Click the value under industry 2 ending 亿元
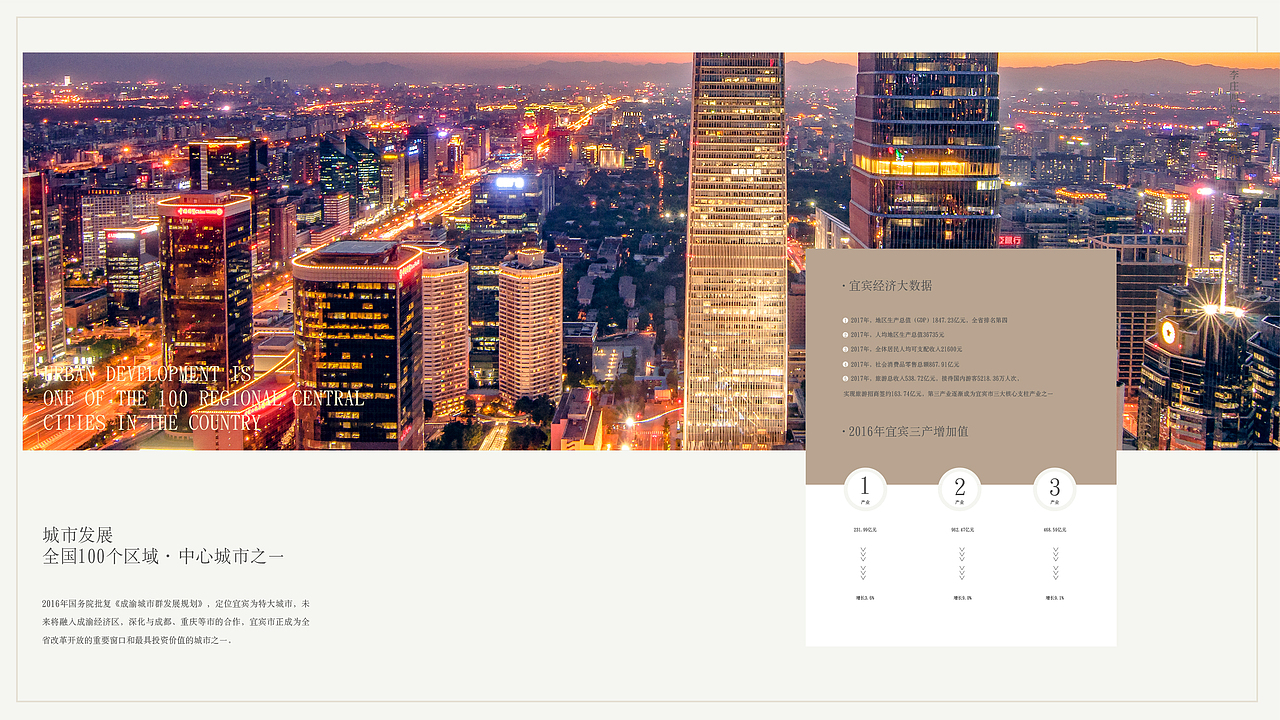 pyautogui.click(x=962, y=530)
